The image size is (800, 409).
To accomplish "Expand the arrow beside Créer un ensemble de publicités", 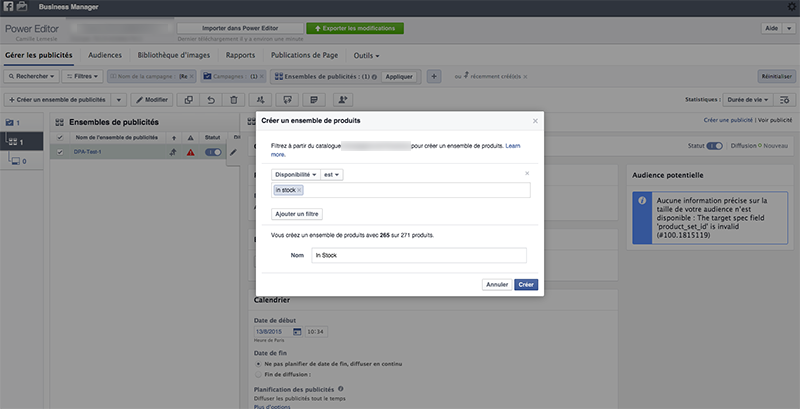I will [118, 100].
